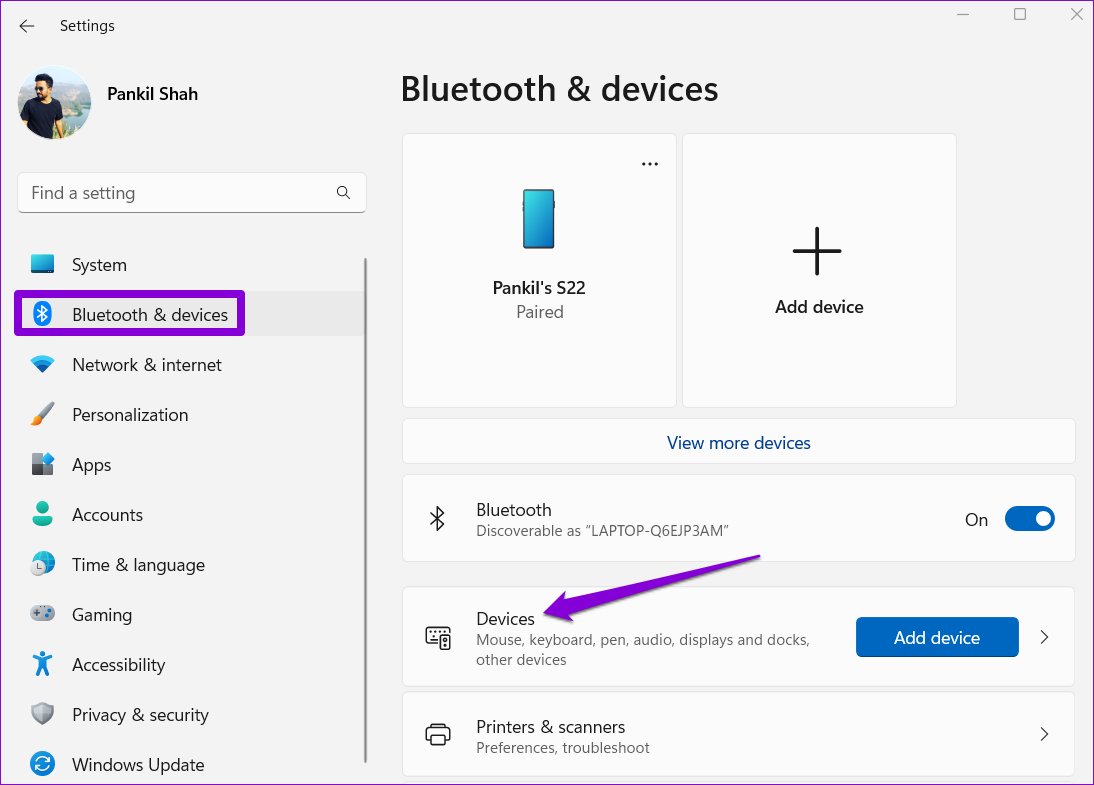Select Time & language in the sidebar
Viewport: 1094px width, 785px height.
pos(138,565)
